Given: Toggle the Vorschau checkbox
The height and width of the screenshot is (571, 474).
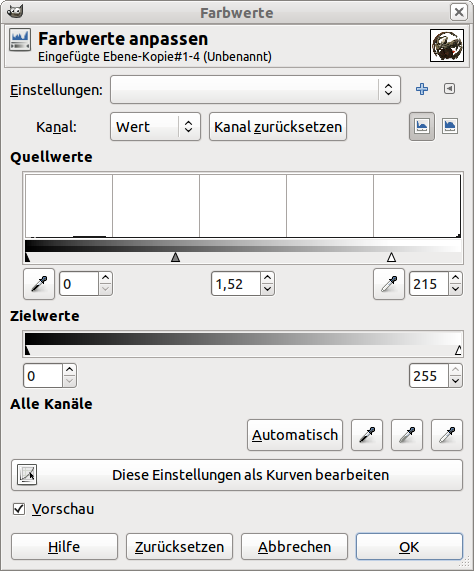Looking at the screenshot, I should 19,509.
